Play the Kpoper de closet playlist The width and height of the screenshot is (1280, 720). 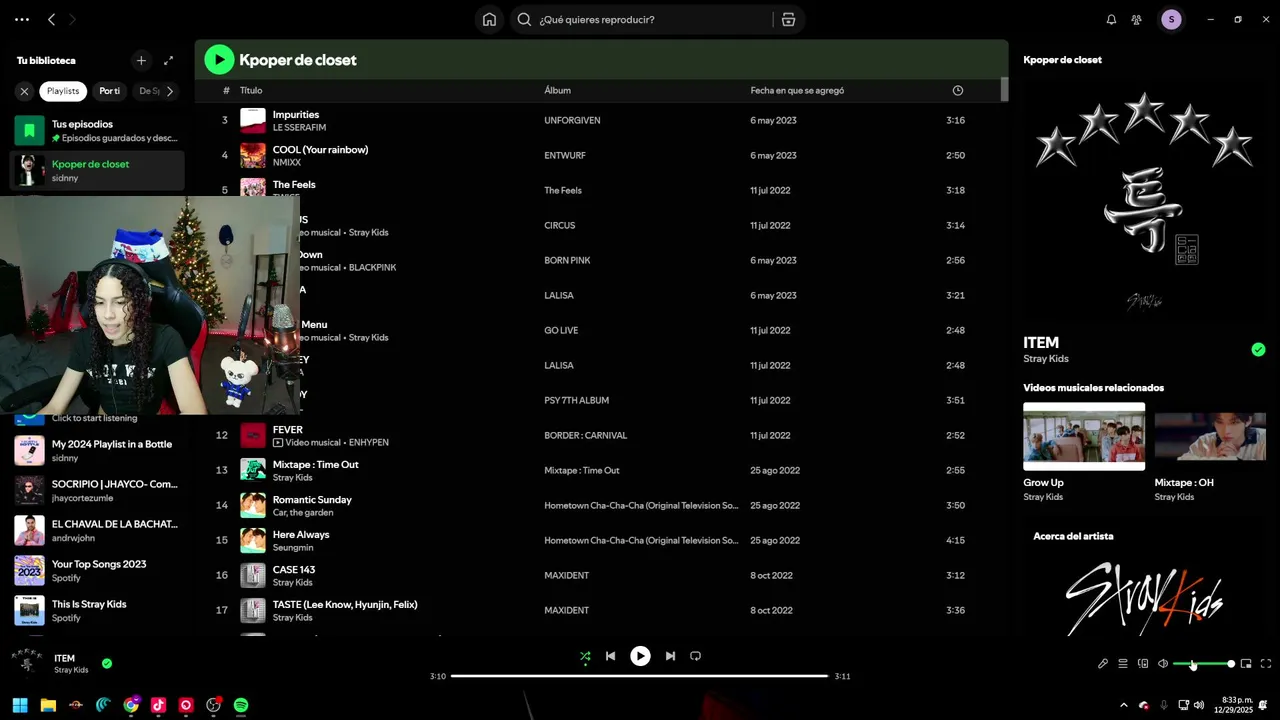tap(219, 60)
